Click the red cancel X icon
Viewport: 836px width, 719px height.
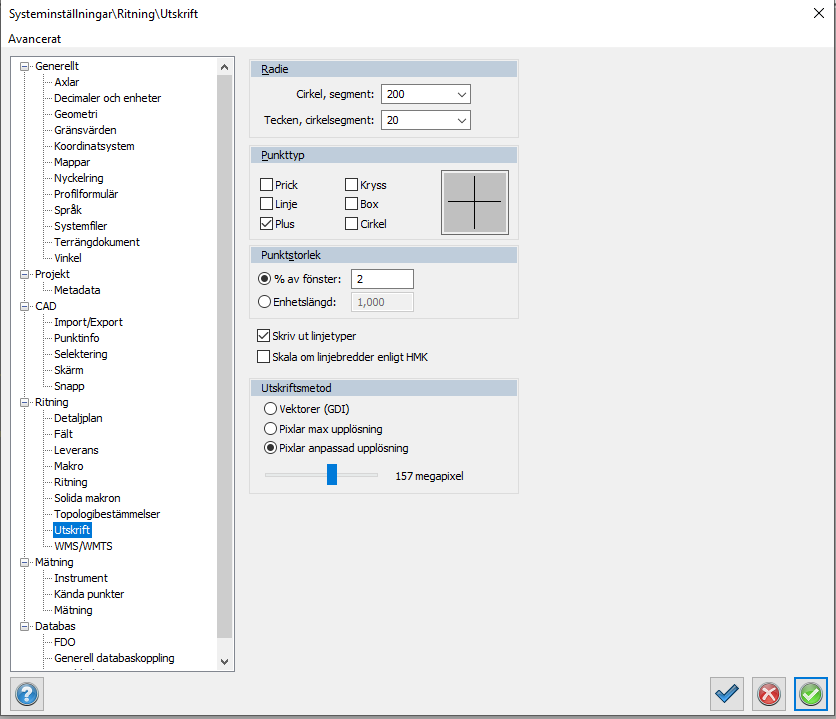[768, 693]
